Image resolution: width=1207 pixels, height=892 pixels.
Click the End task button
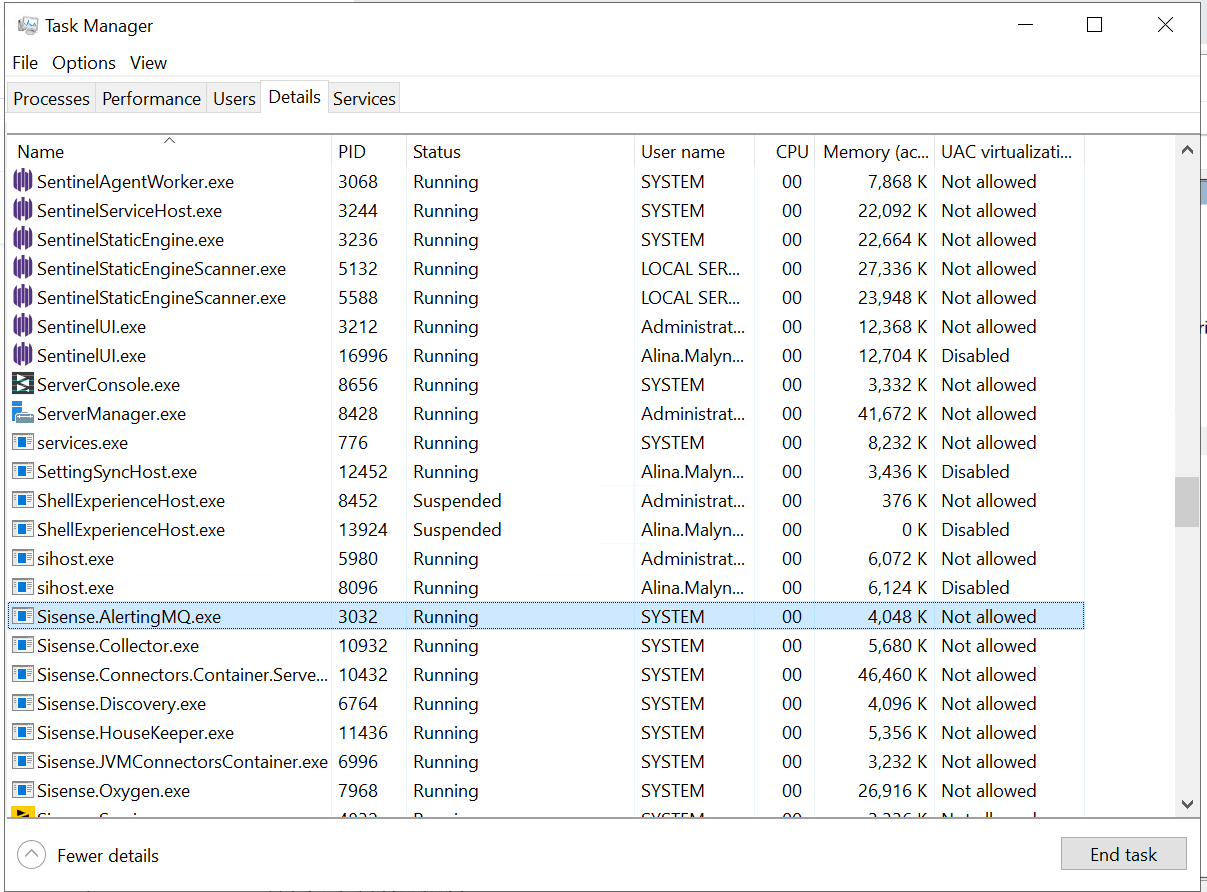point(1124,855)
